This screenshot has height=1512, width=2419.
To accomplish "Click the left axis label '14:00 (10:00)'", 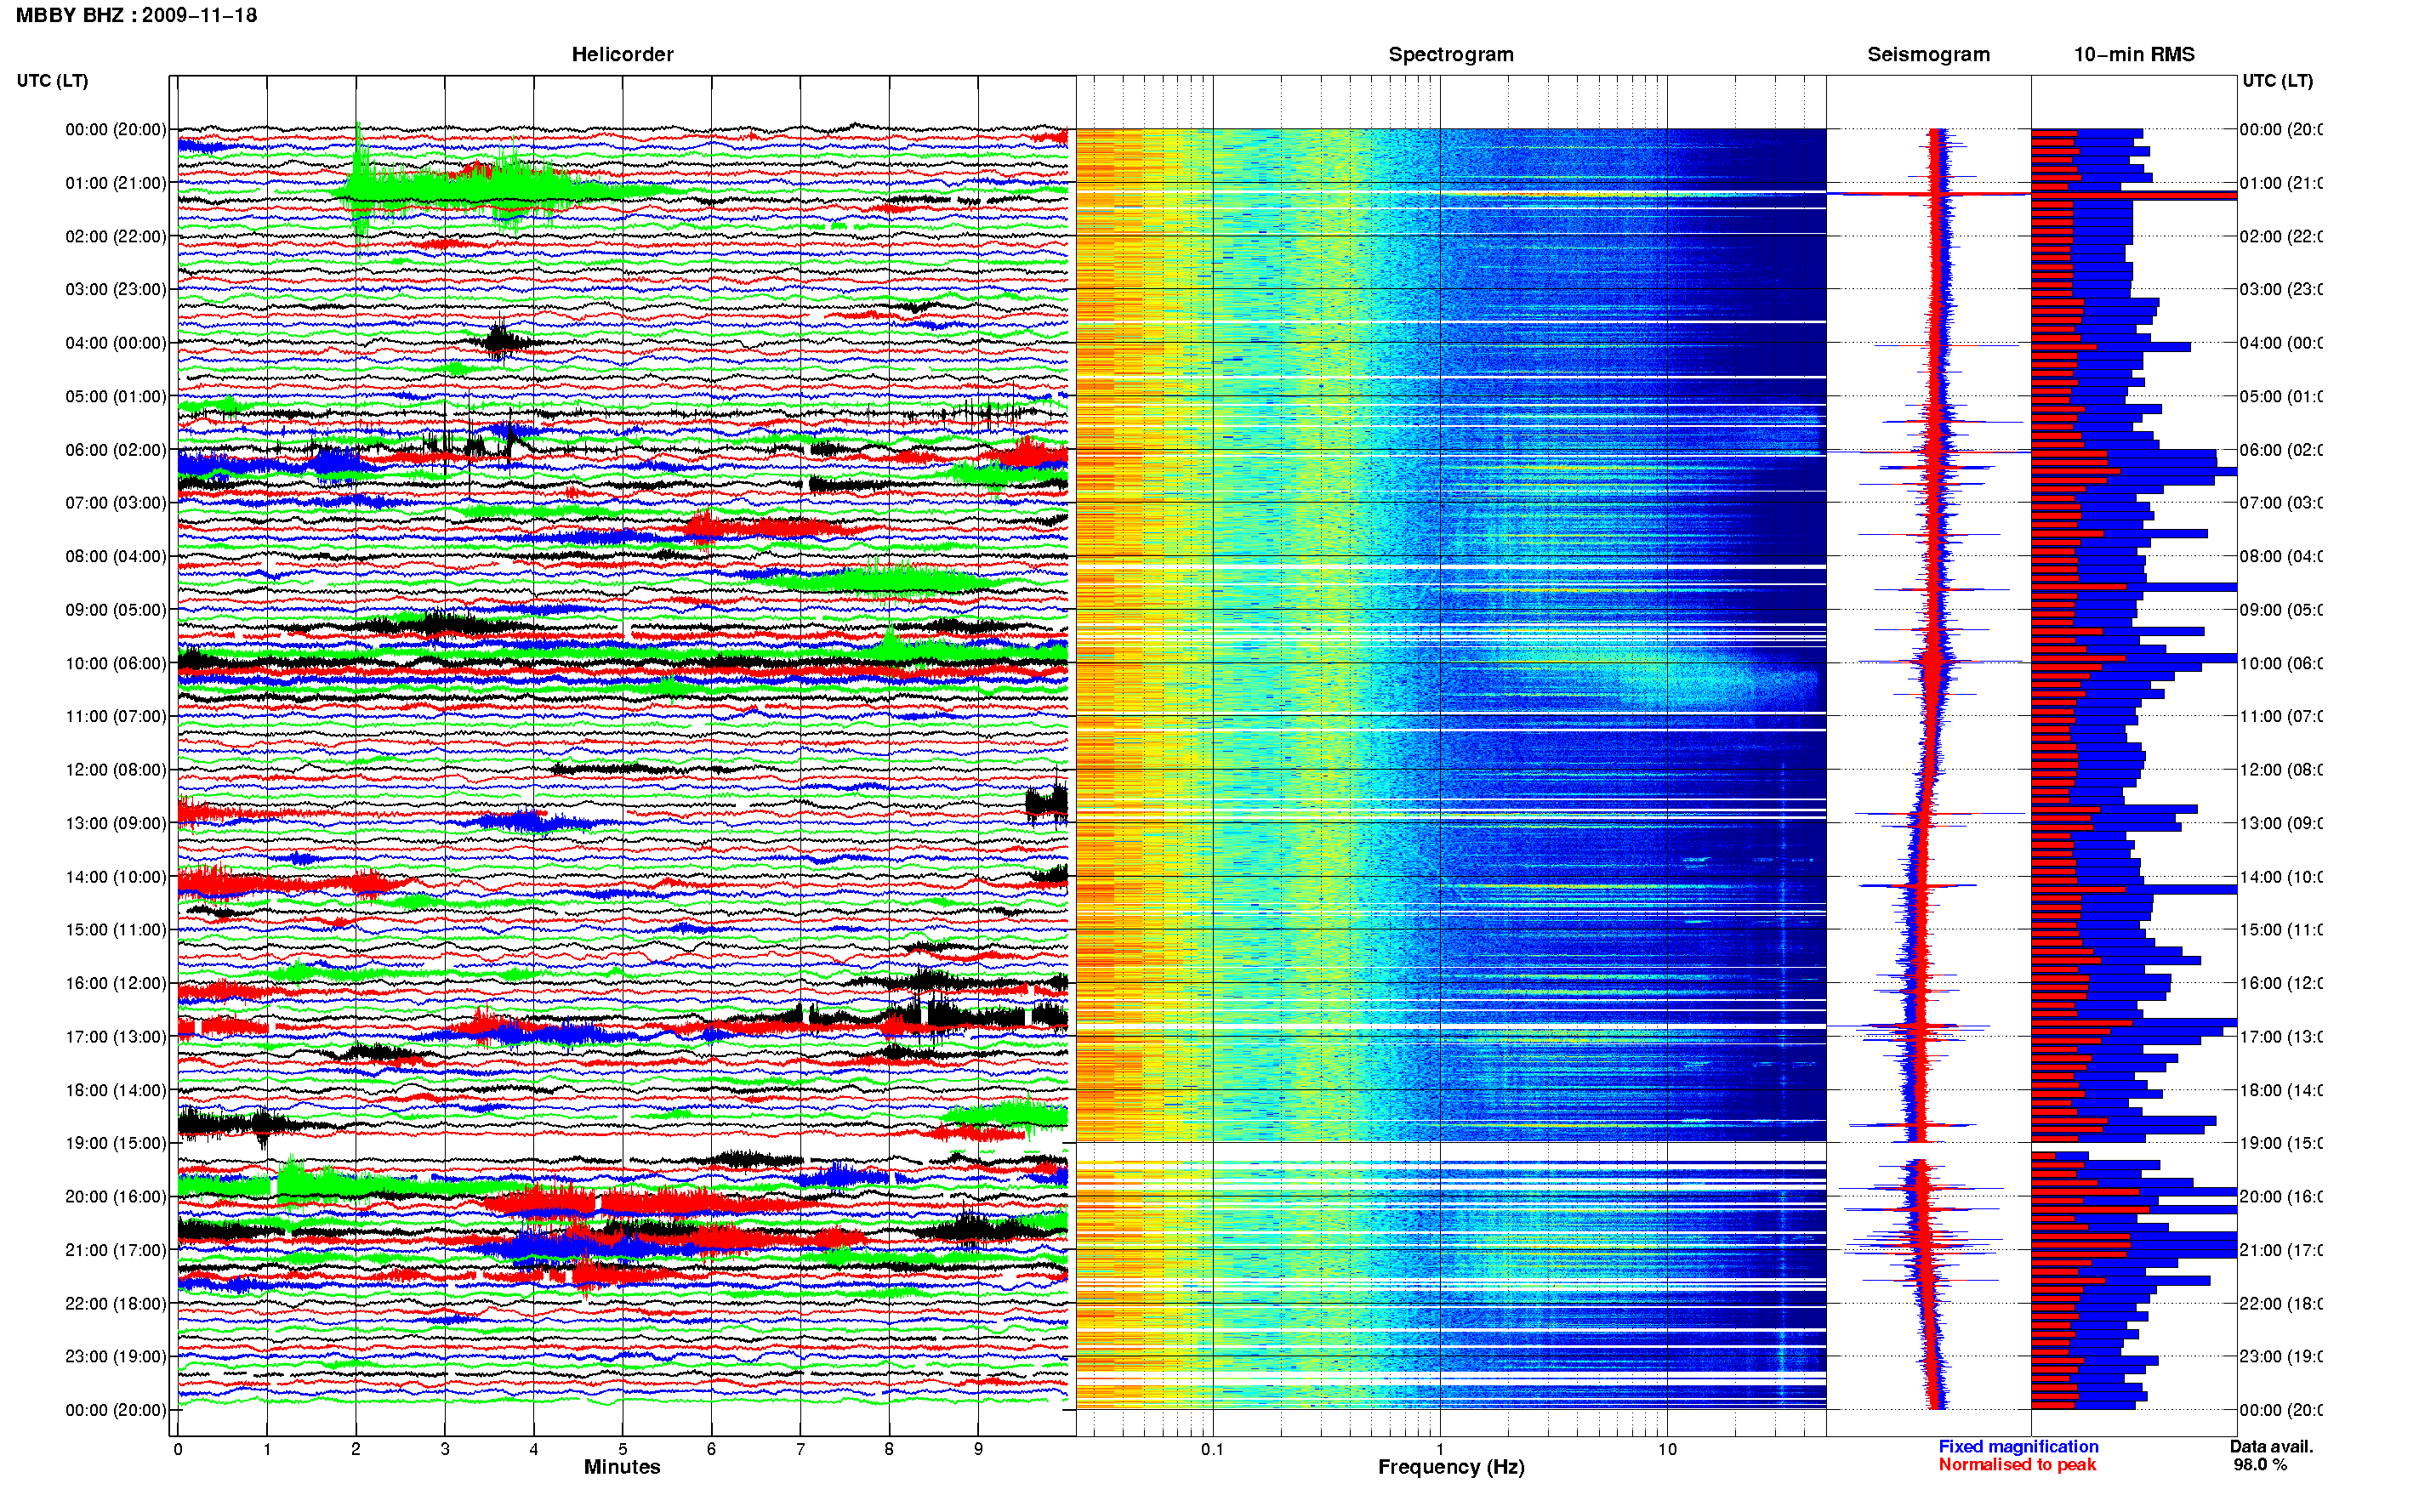I will pos(116,877).
